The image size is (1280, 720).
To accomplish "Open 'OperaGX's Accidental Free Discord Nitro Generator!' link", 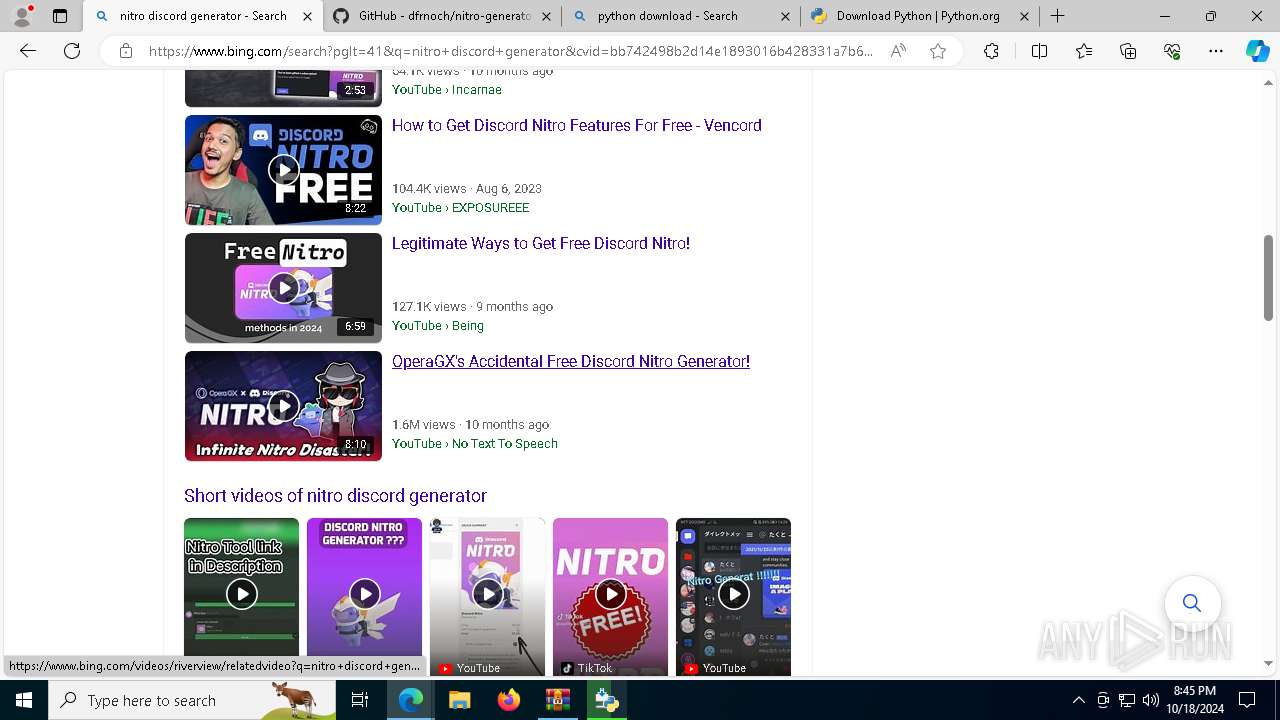I will (x=571, y=361).
